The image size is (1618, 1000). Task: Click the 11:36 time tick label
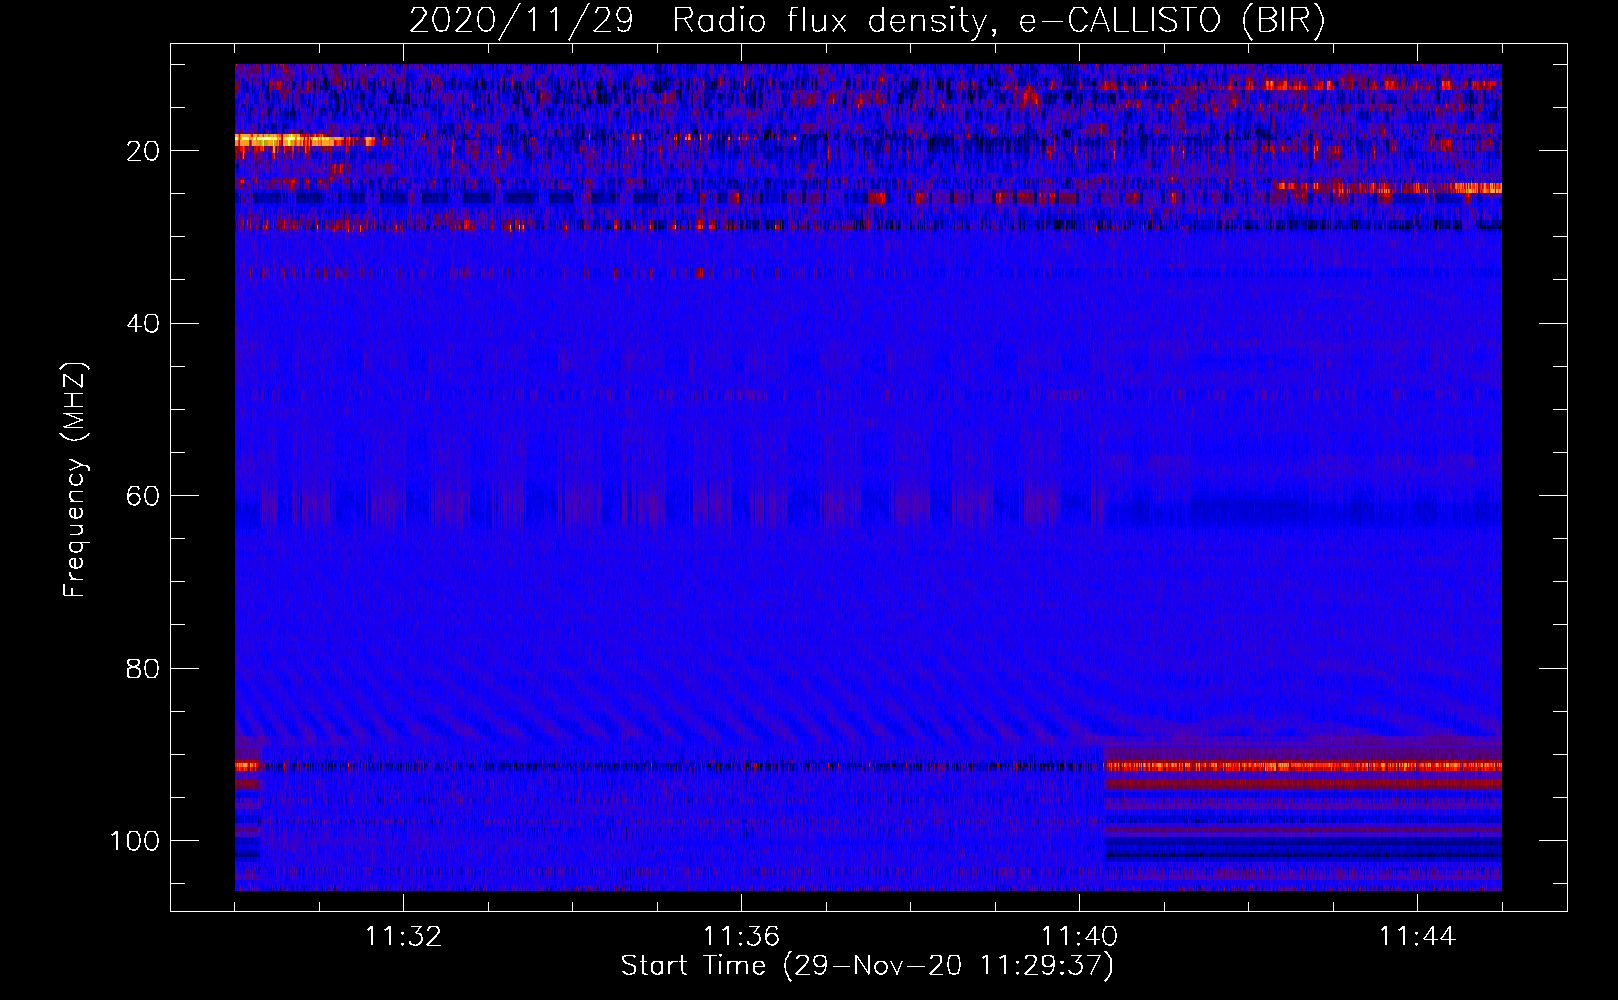coord(741,937)
